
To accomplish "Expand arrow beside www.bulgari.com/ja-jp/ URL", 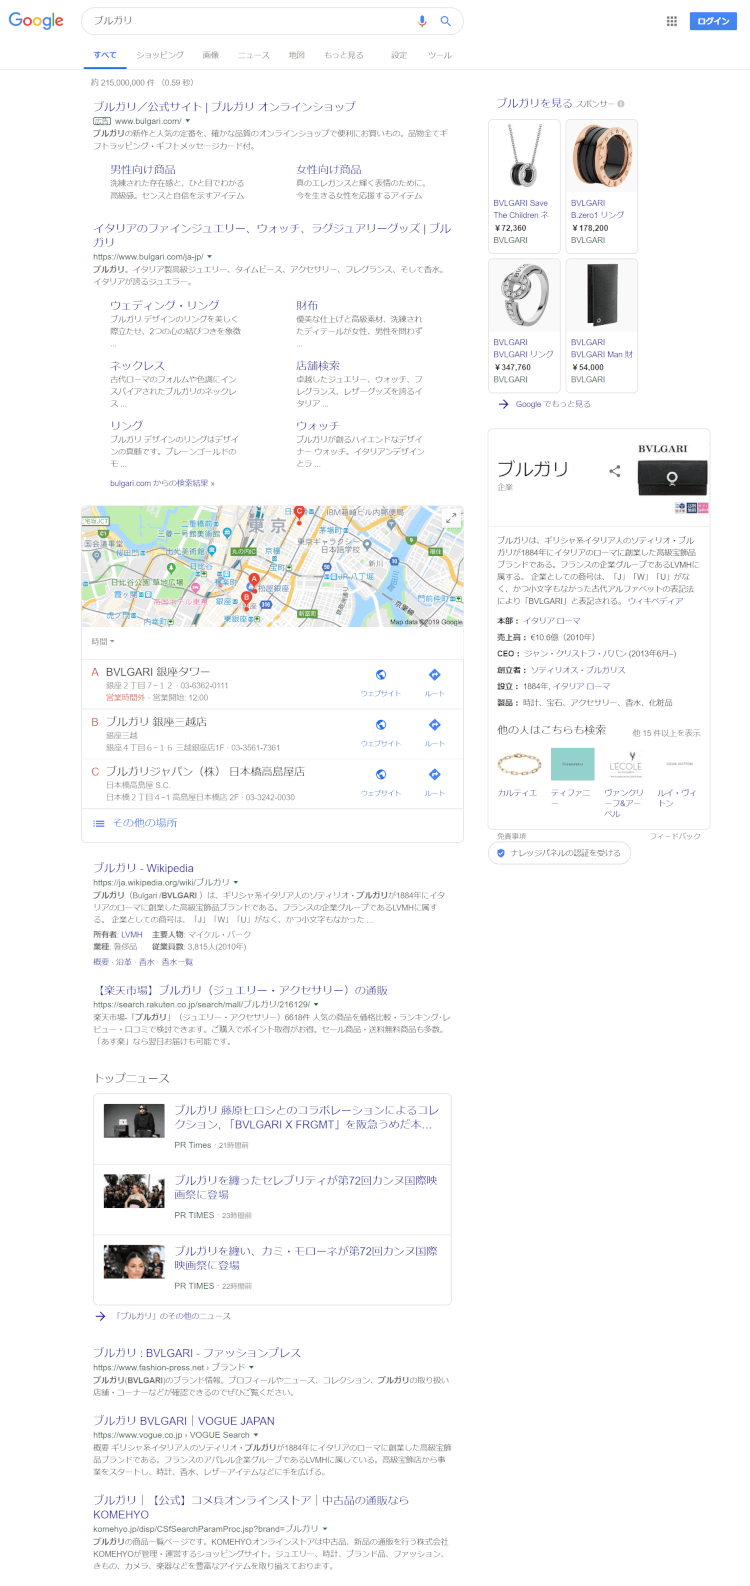I will (x=209, y=257).
